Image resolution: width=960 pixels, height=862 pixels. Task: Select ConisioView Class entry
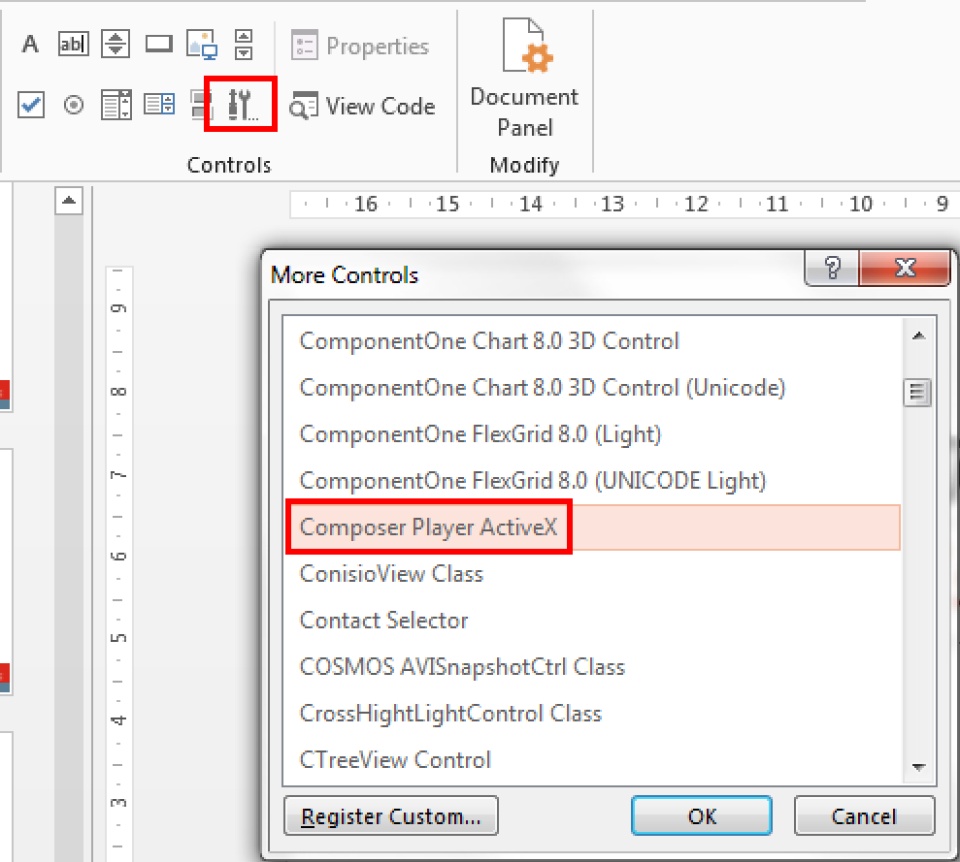592,574
